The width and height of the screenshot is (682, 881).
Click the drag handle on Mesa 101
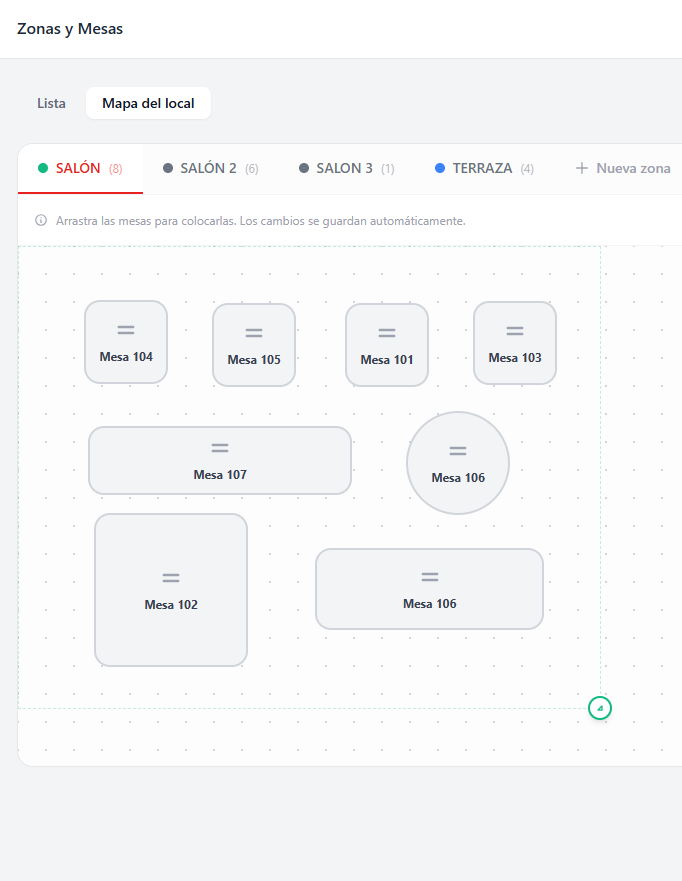pos(387,333)
